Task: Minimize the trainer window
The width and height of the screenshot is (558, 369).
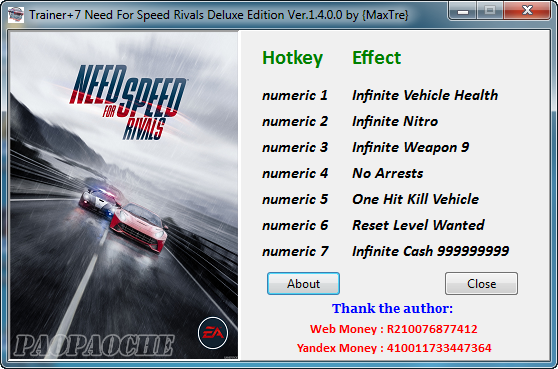Action: click(463, 11)
